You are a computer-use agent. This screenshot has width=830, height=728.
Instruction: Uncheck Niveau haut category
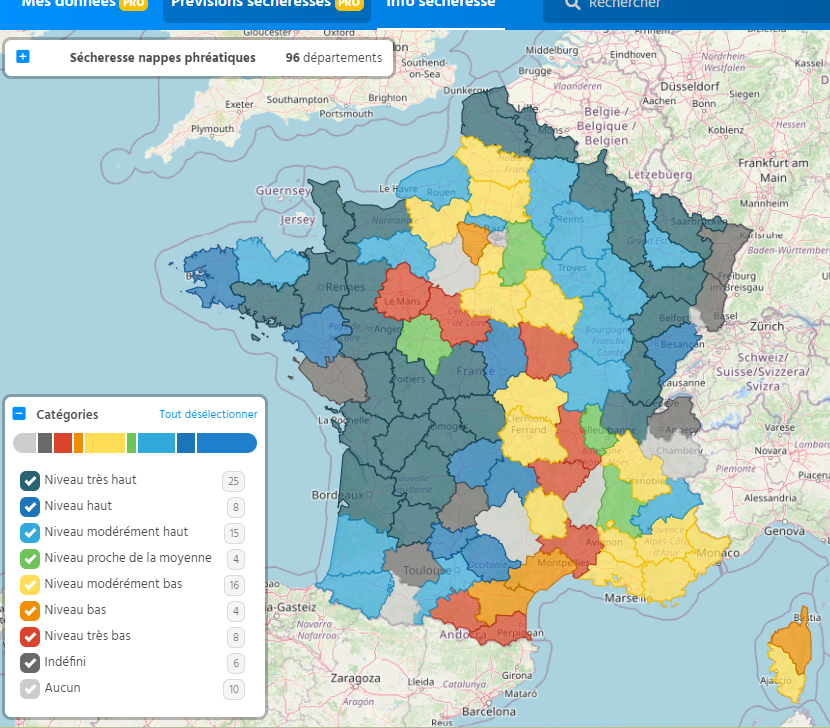tap(30, 507)
